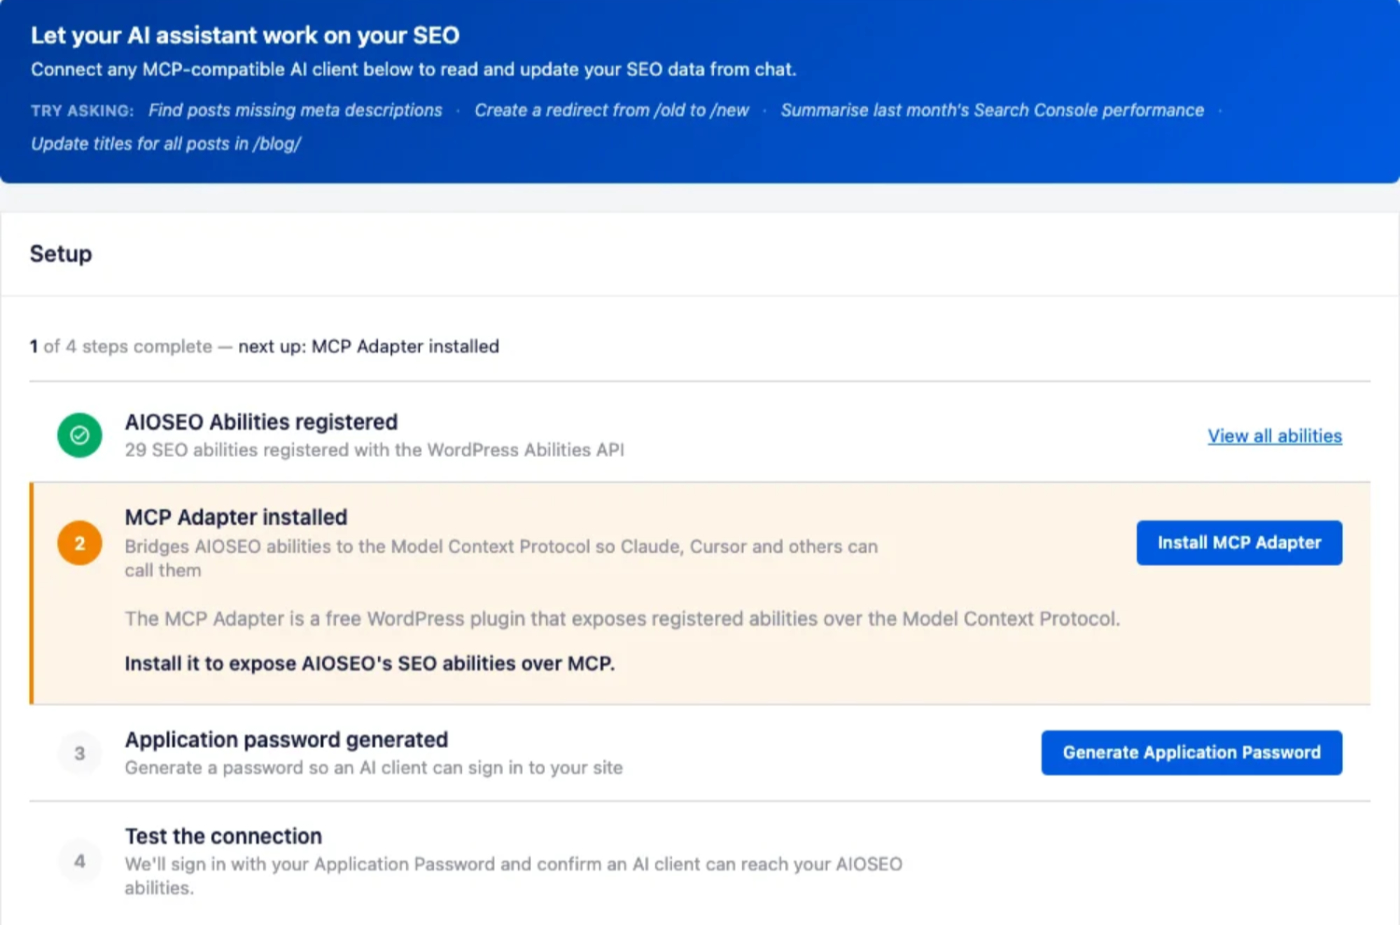The width and height of the screenshot is (1400, 925).
Task: Click the green checkmark step icon
Action: click(x=80, y=435)
